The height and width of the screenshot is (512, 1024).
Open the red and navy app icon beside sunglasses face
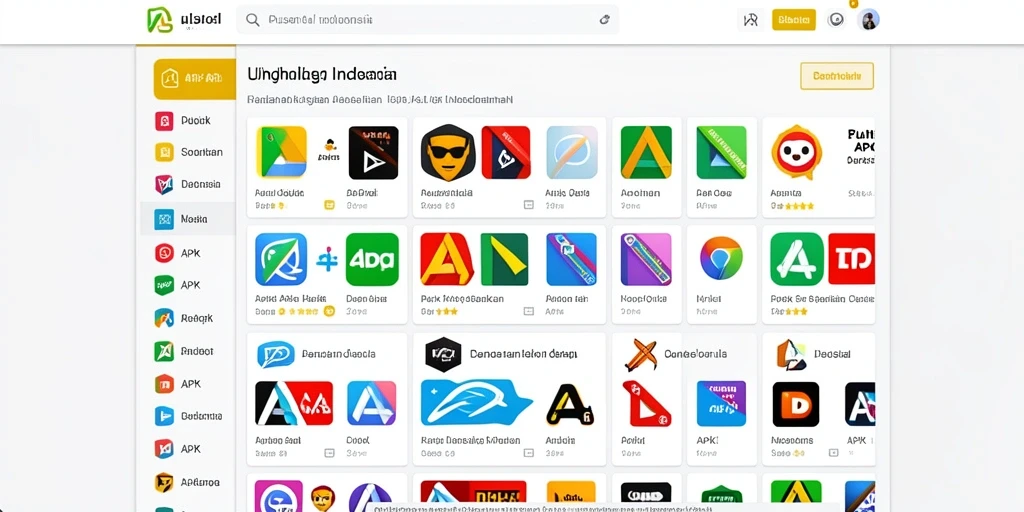pyautogui.click(x=506, y=153)
